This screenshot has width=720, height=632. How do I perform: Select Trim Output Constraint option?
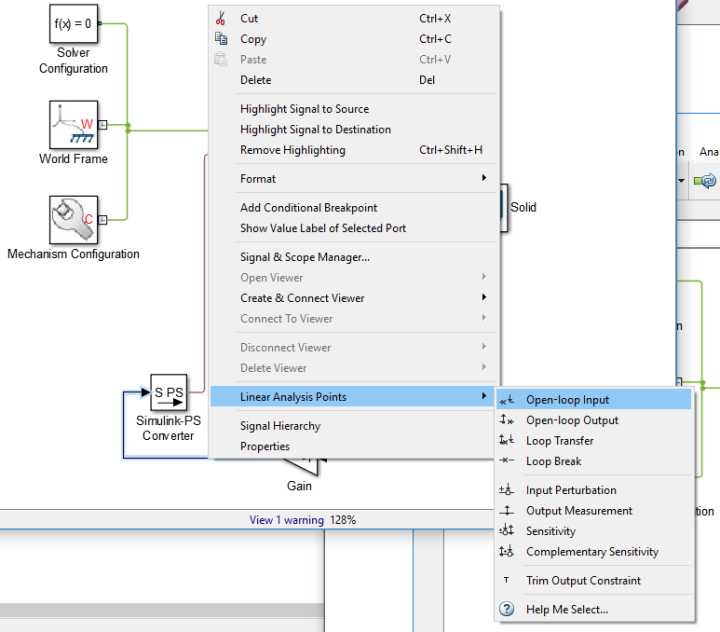(x=583, y=581)
